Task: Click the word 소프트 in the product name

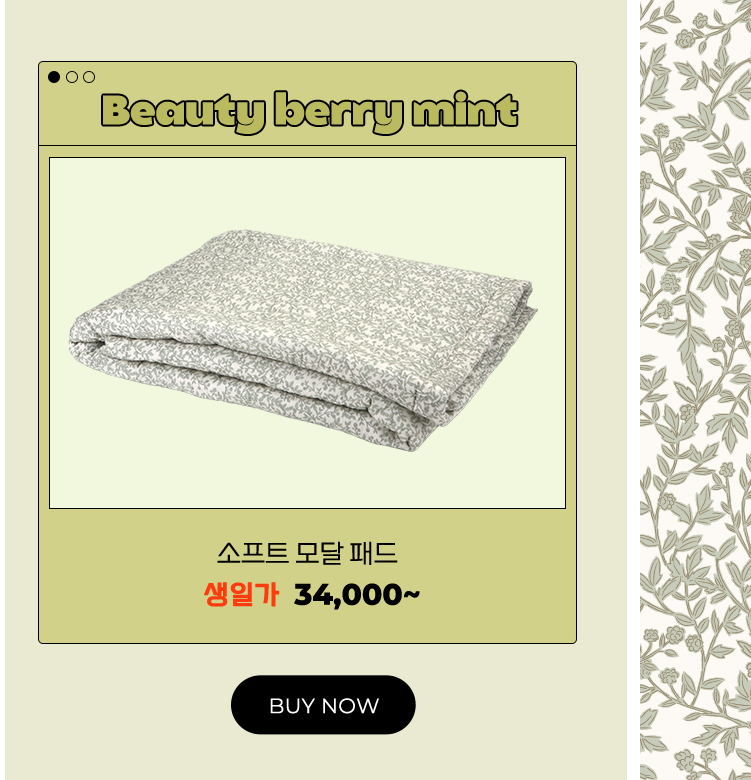Action: [252, 553]
